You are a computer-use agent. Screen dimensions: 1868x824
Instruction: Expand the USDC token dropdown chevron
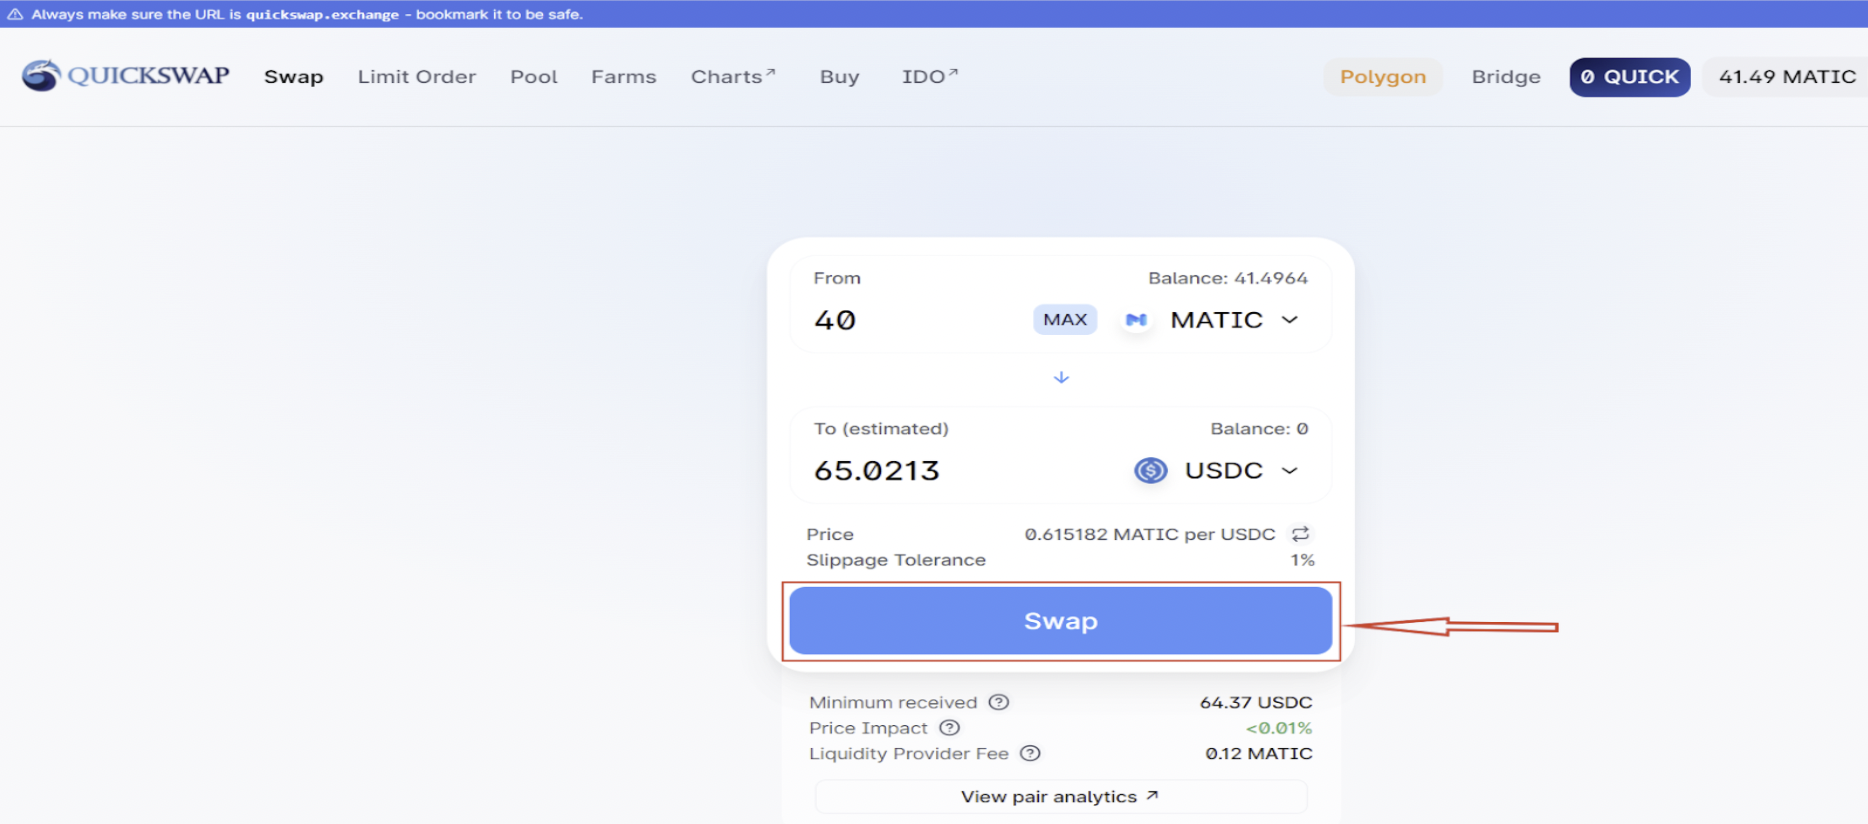pyautogui.click(x=1290, y=470)
